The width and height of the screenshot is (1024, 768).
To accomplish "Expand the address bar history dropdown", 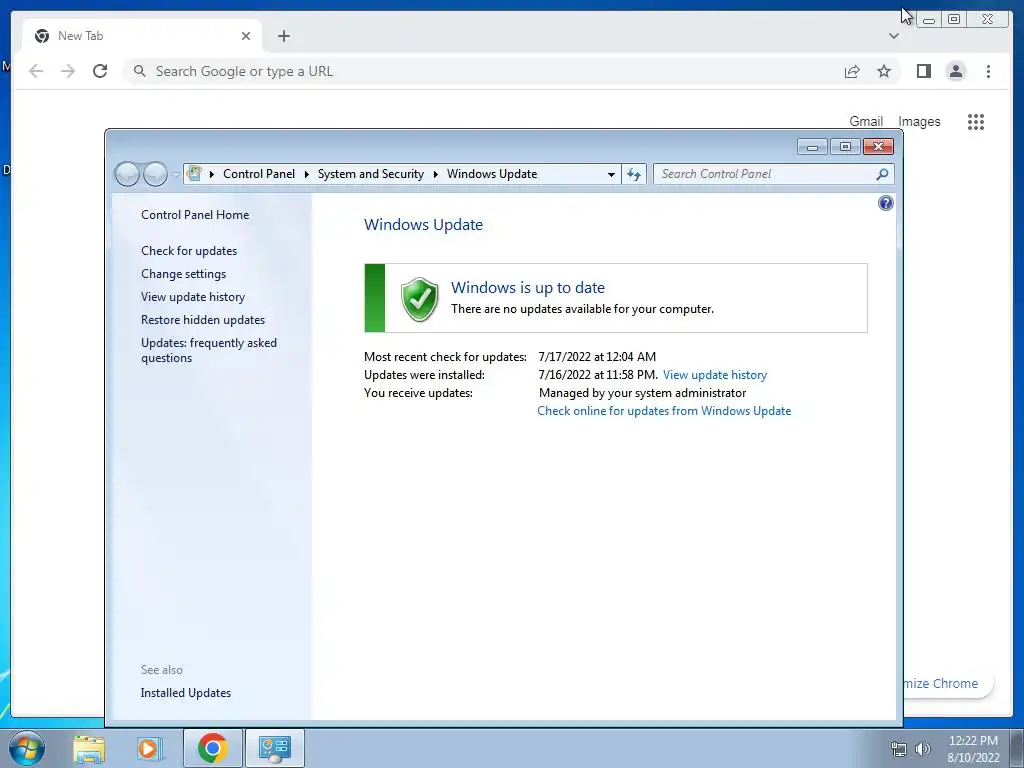I will pos(611,174).
